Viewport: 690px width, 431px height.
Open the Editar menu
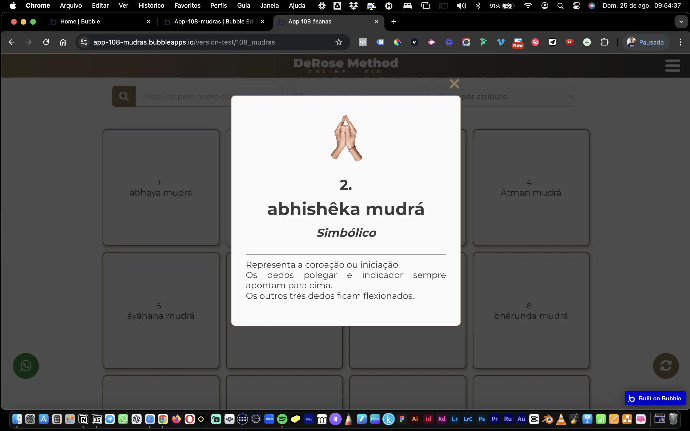[100, 6]
